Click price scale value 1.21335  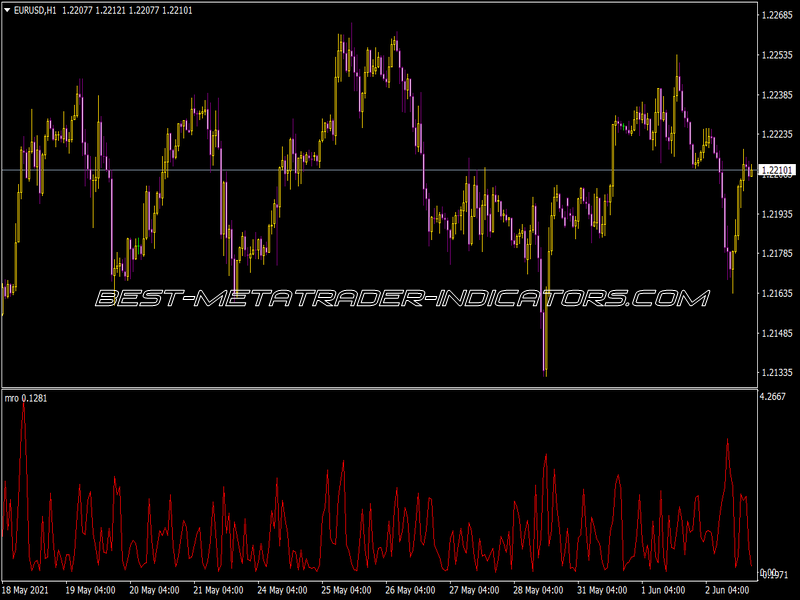coord(777,372)
